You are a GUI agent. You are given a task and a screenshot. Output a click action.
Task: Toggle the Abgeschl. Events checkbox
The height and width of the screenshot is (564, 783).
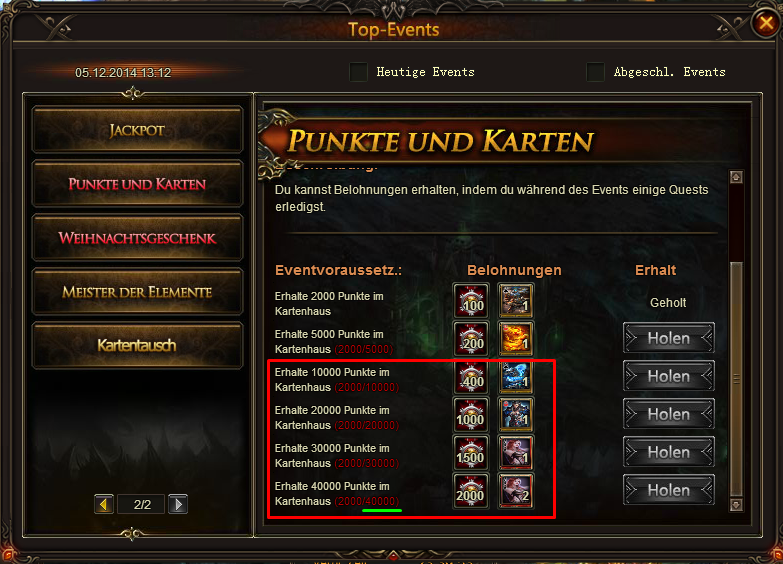click(595, 72)
